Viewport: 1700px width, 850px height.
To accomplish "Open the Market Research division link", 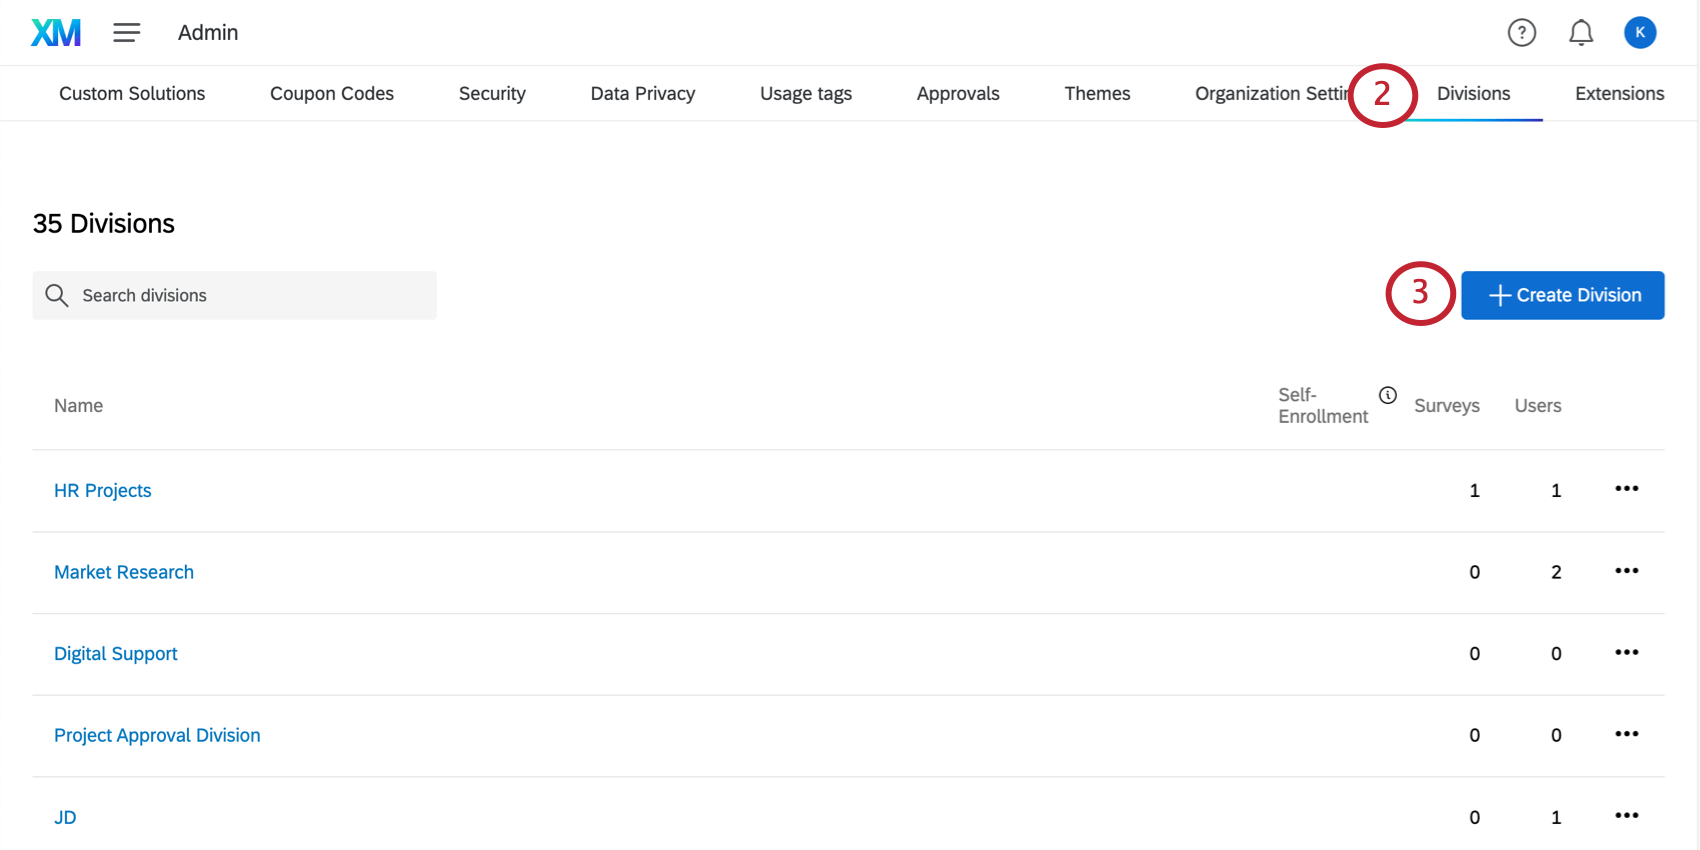I will (124, 572).
